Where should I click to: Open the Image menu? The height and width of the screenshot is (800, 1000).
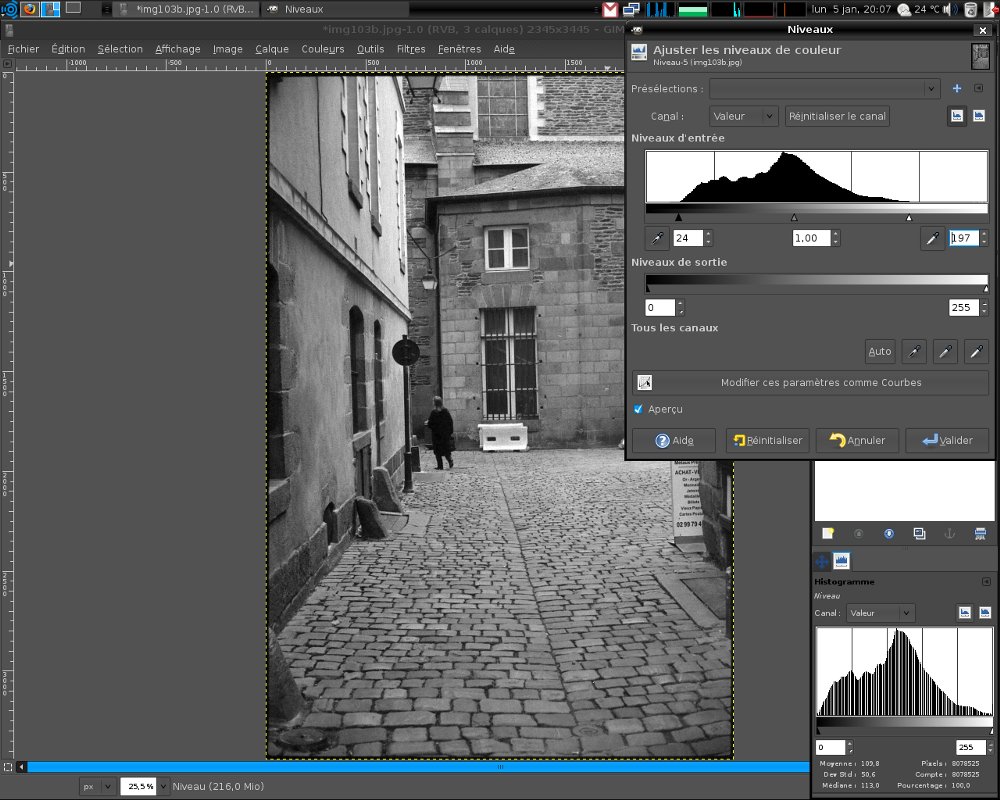tap(228, 49)
